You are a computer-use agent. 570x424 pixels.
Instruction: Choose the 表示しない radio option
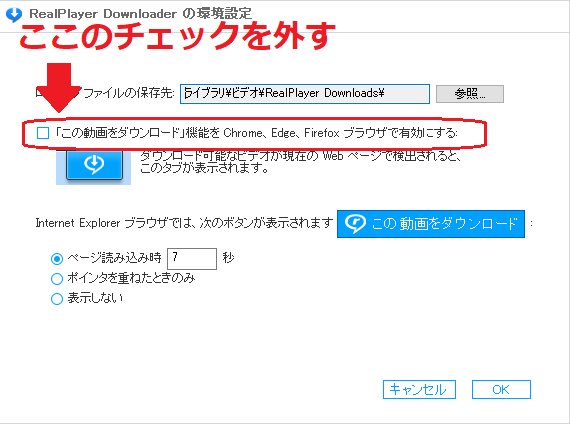pyautogui.click(x=57, y=299)
